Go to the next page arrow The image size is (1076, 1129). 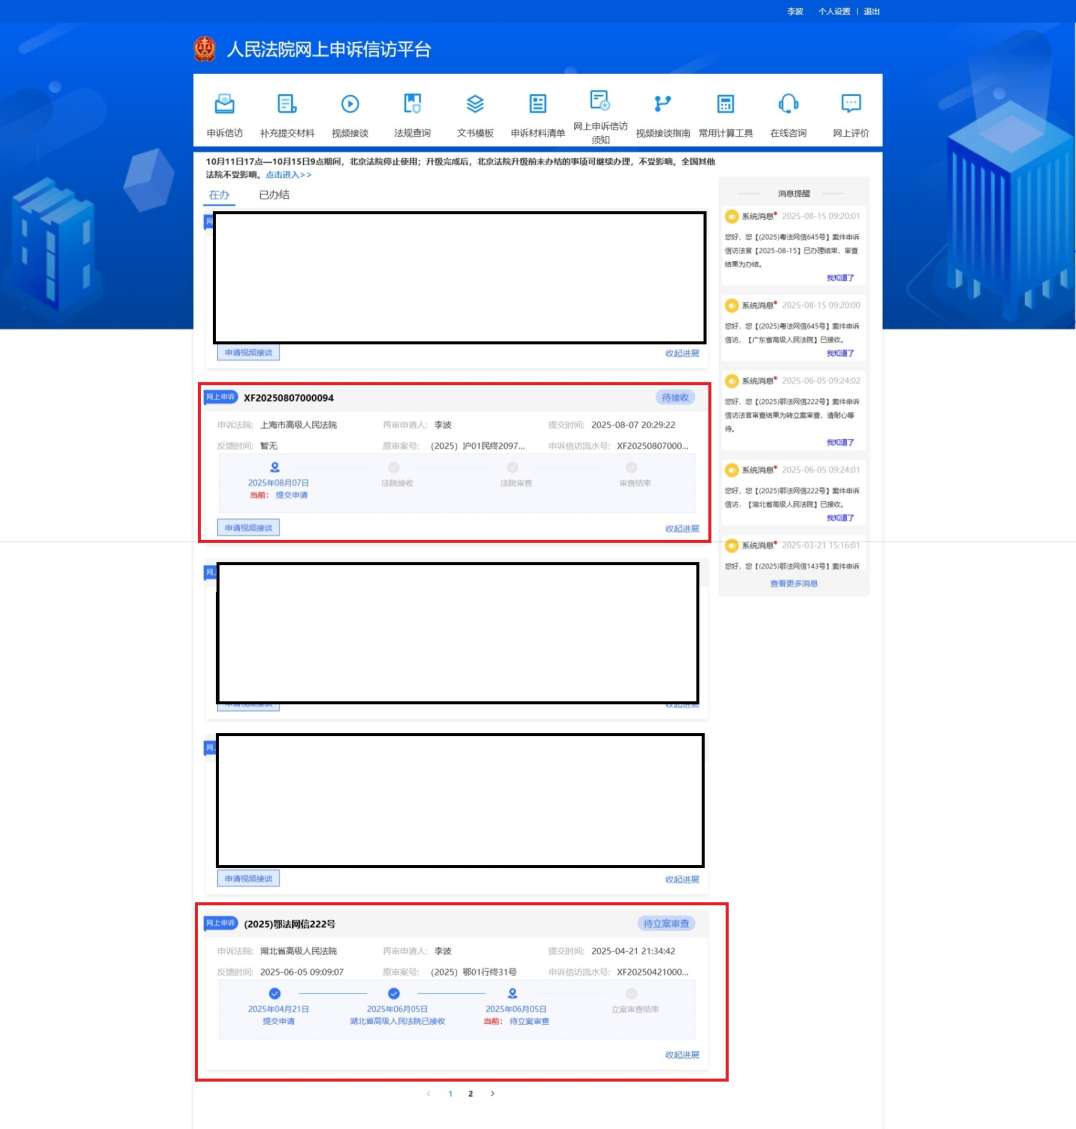[x=492, y=1094]
